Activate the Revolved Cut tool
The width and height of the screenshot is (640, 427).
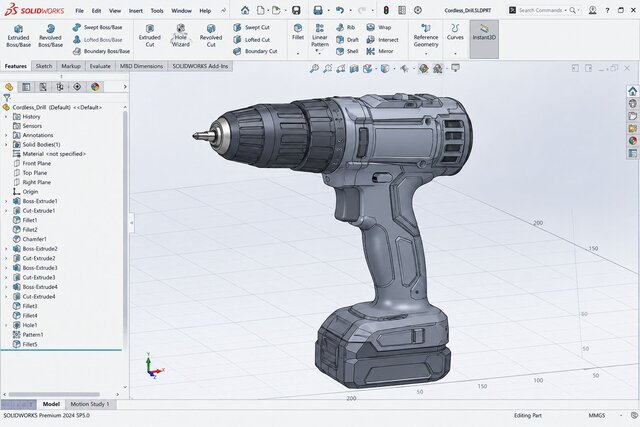pyautogui.click(x=211, y=36)
